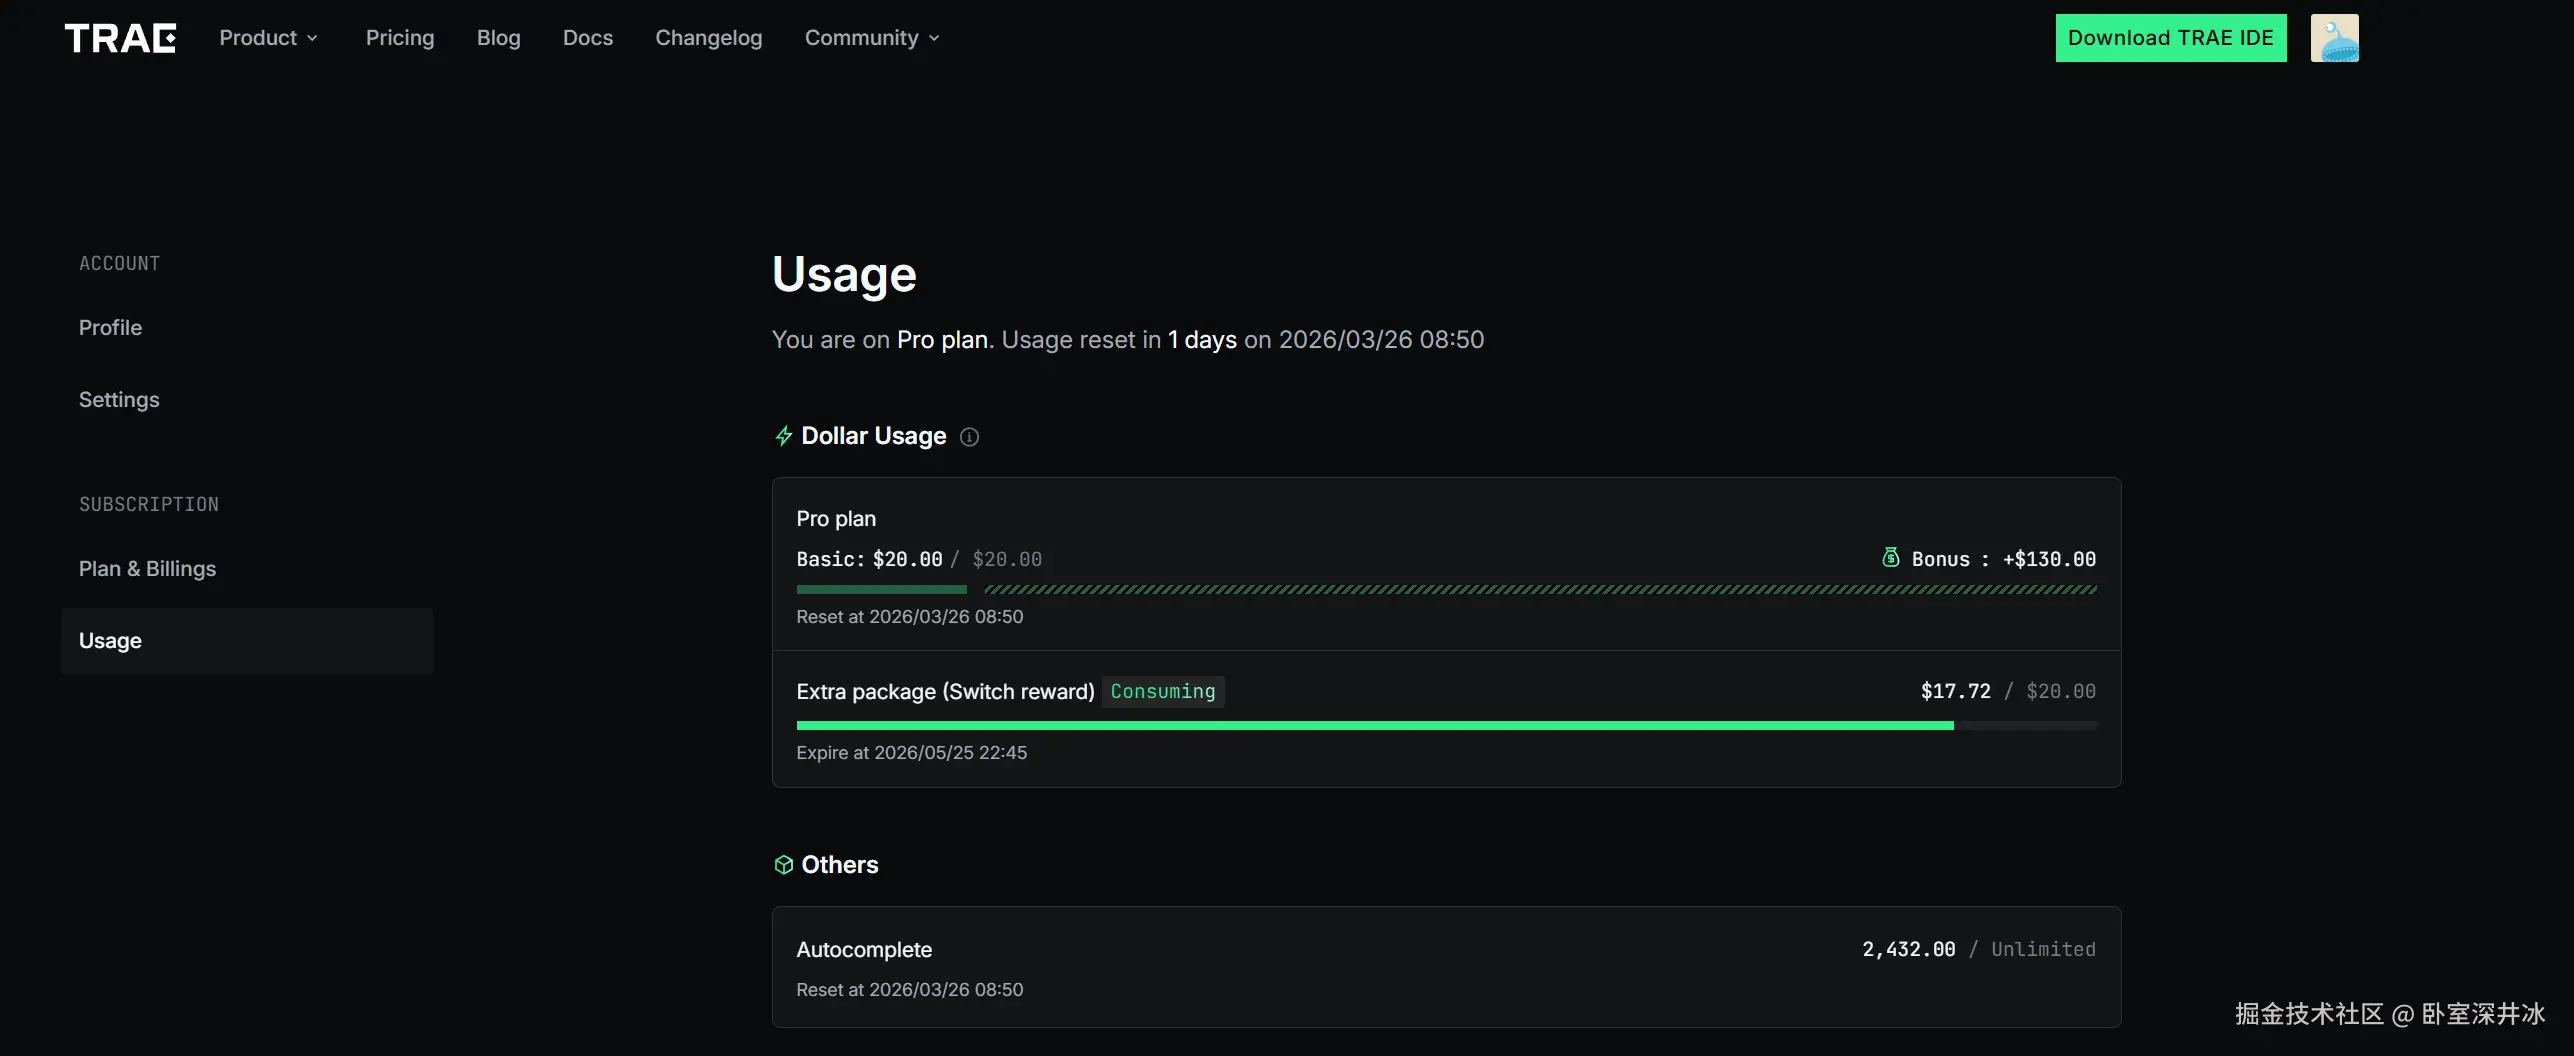Viewport: 2574px width, 1056px height.
Task: Click the Consuming status badge
Action: (x=1163, y=692)
